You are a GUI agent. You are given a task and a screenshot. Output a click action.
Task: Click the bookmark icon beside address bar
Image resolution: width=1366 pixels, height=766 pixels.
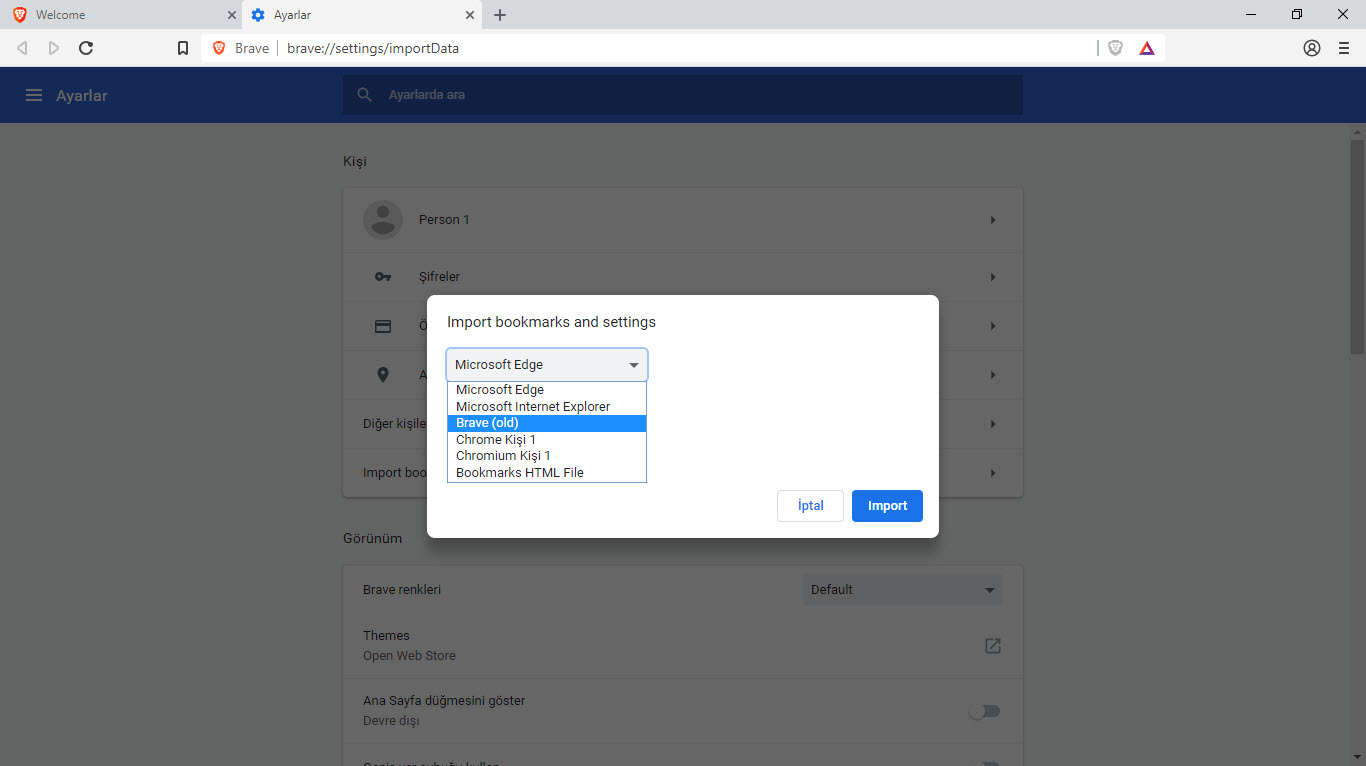pos(183,48)
